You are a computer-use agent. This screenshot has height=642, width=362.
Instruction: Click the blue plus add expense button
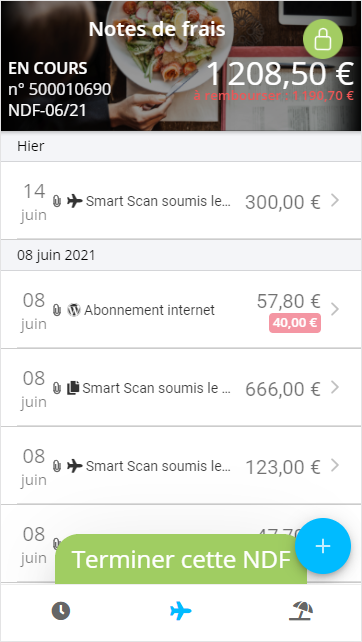click(x=323, y=546)
